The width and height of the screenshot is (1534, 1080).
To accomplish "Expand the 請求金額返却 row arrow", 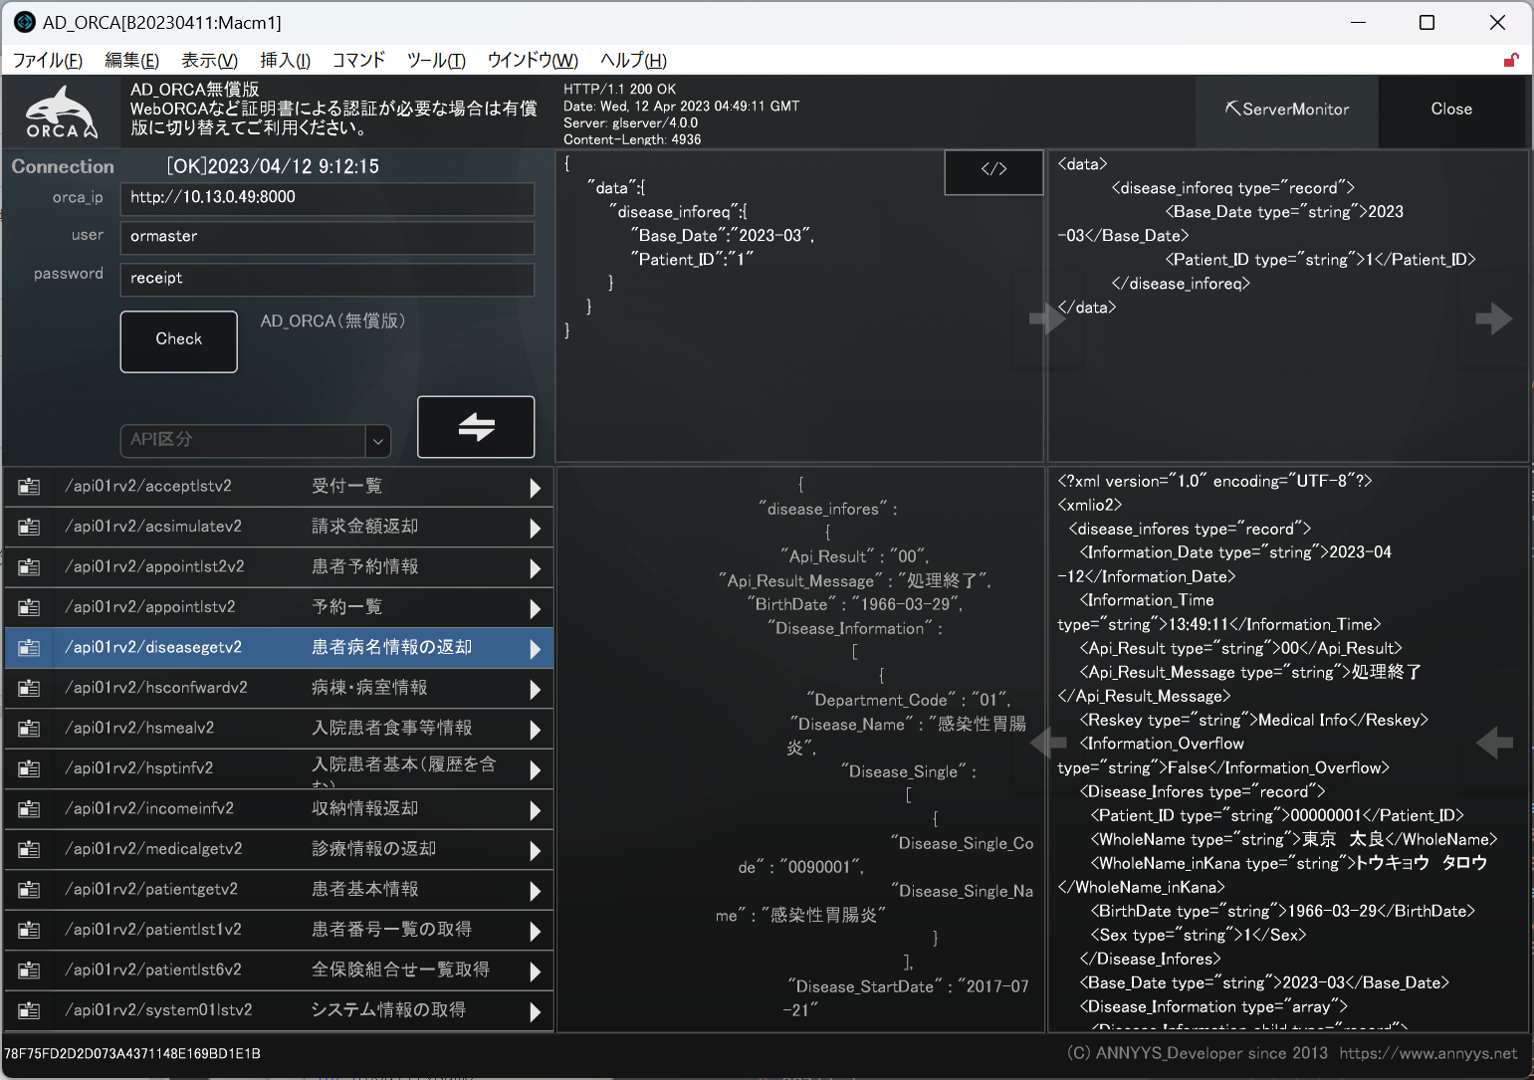I will coord(535,528).
